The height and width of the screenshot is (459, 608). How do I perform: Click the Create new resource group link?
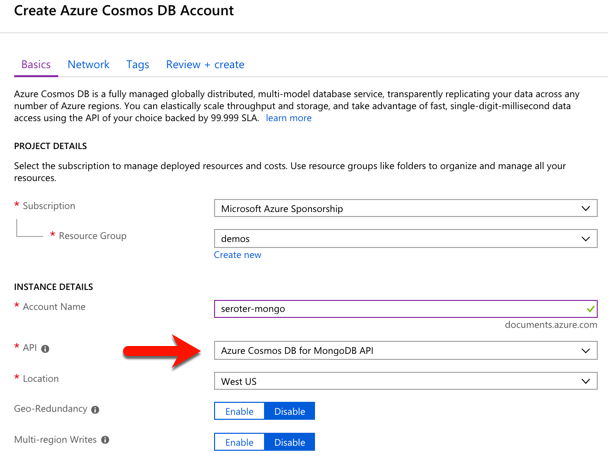237,255
